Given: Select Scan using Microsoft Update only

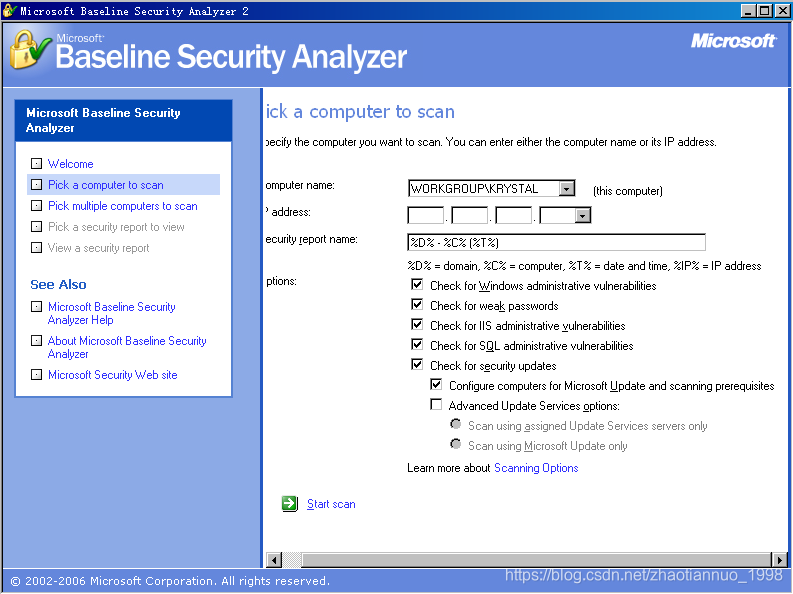Looking at the screenshot, I should click(x=456, y=444).
